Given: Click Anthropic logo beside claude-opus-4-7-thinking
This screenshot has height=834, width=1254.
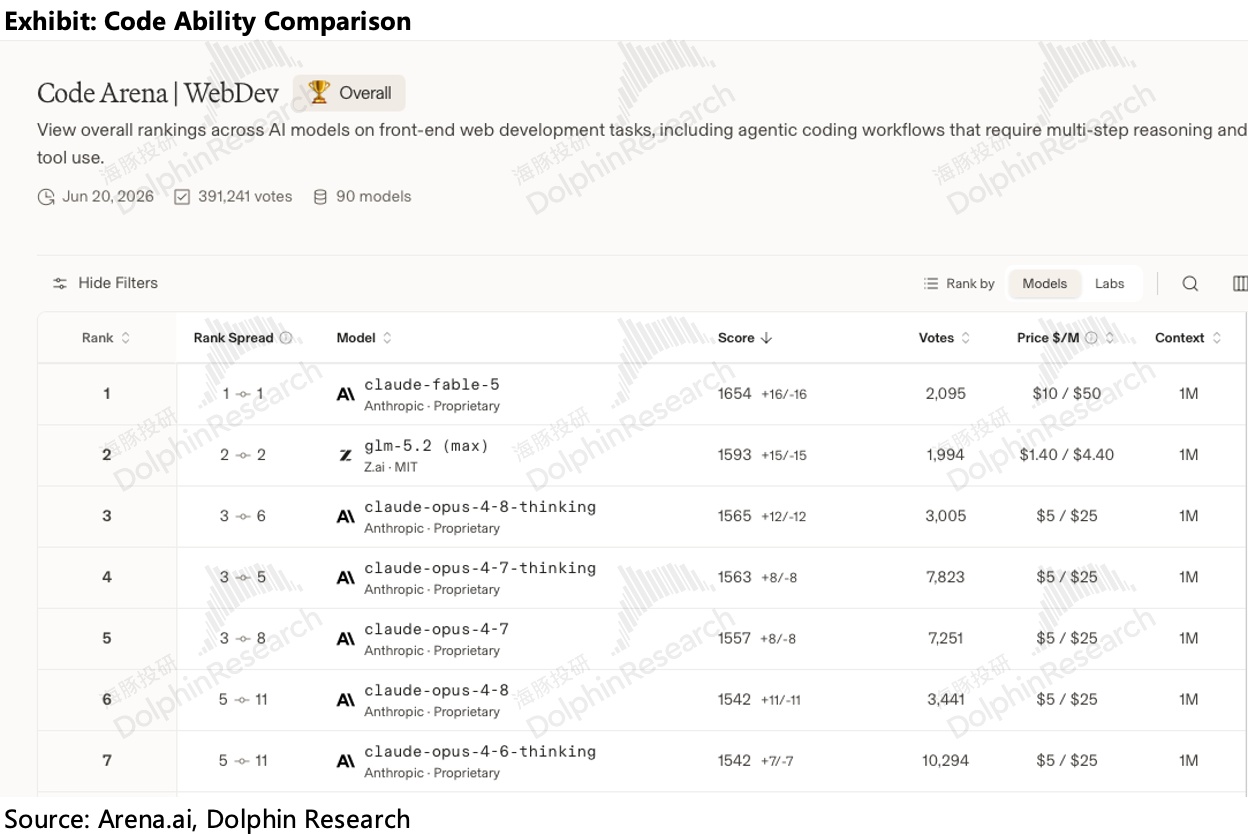Looking at the screenshot, I should click(x=345, y=578).
